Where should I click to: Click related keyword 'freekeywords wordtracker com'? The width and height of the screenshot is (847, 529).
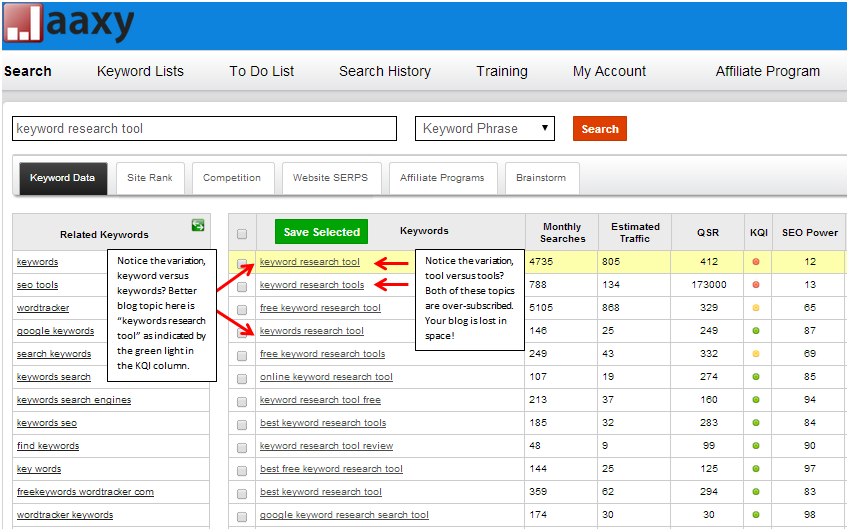[85, 492]
